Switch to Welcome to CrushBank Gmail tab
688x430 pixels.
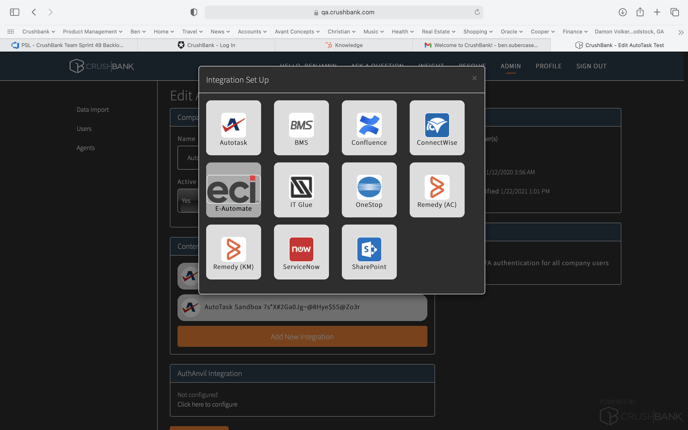(x=481, y=45)
